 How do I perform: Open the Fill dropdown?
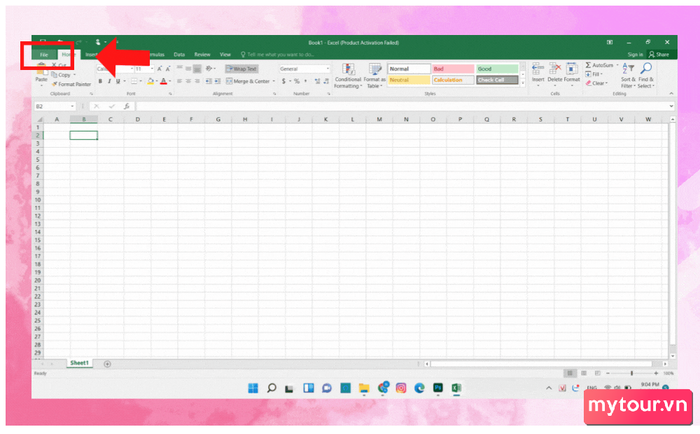594,74
